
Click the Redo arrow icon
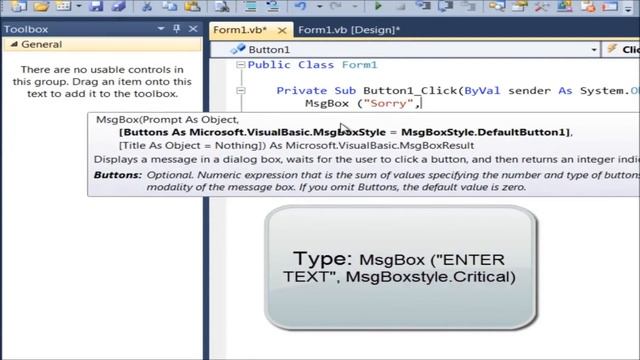336,6
